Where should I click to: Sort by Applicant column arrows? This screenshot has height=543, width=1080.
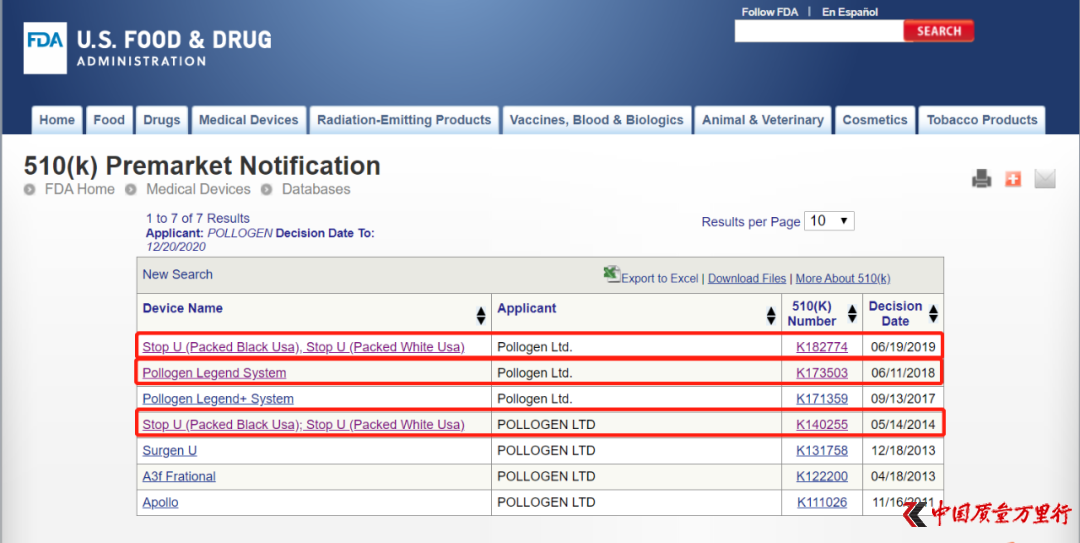[771, 316]
